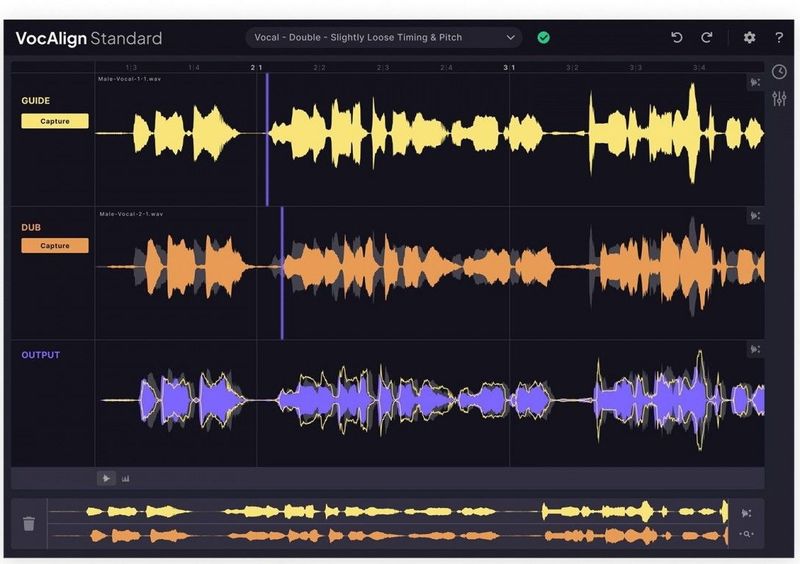Click the orange DUB waveform display
800x564 pixels.
click(x=430, y=267)
